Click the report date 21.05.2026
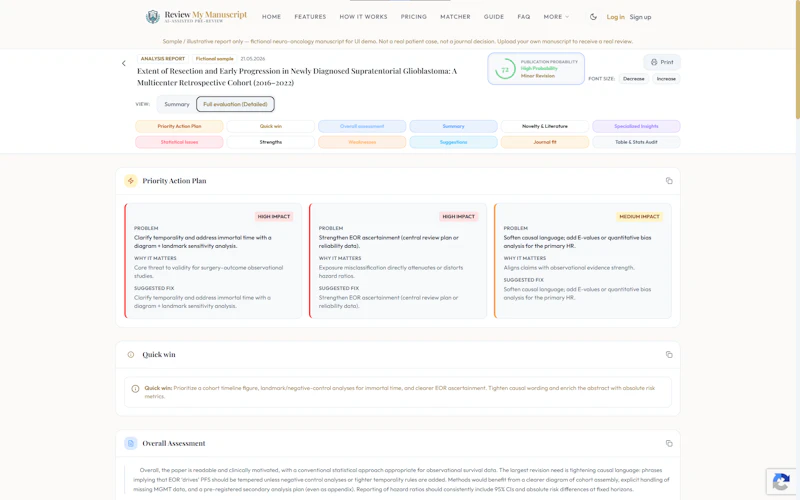This screenshot has width=800, height=500. click(253, 59)
